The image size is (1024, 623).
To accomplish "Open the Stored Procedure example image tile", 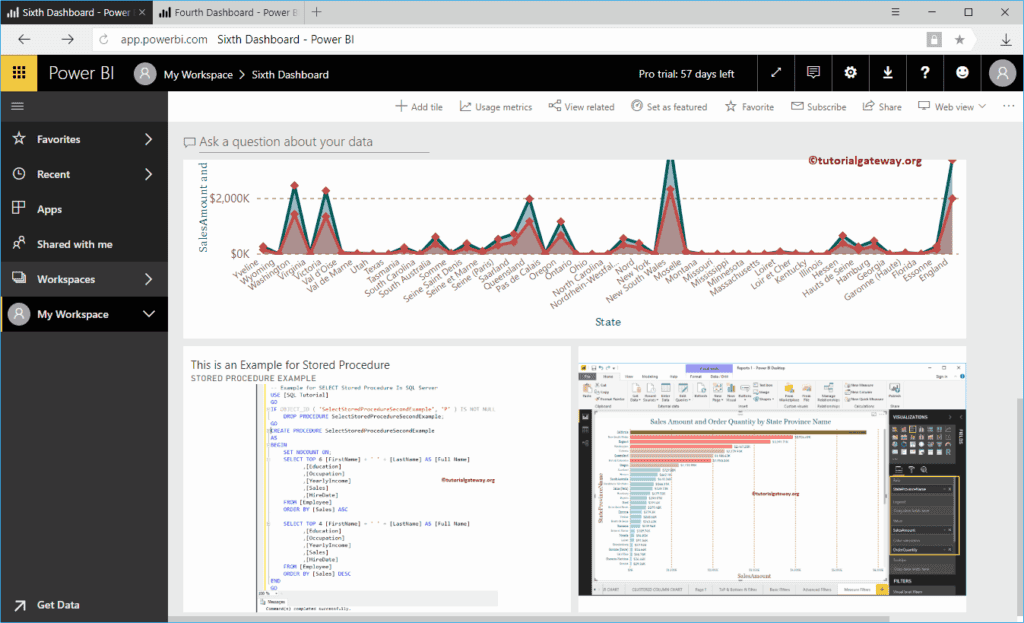I will (x=377, y=480).
